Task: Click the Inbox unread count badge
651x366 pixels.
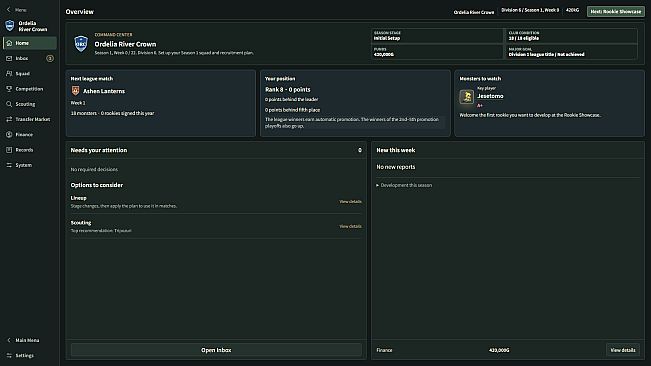Action: tap(50, 59)
